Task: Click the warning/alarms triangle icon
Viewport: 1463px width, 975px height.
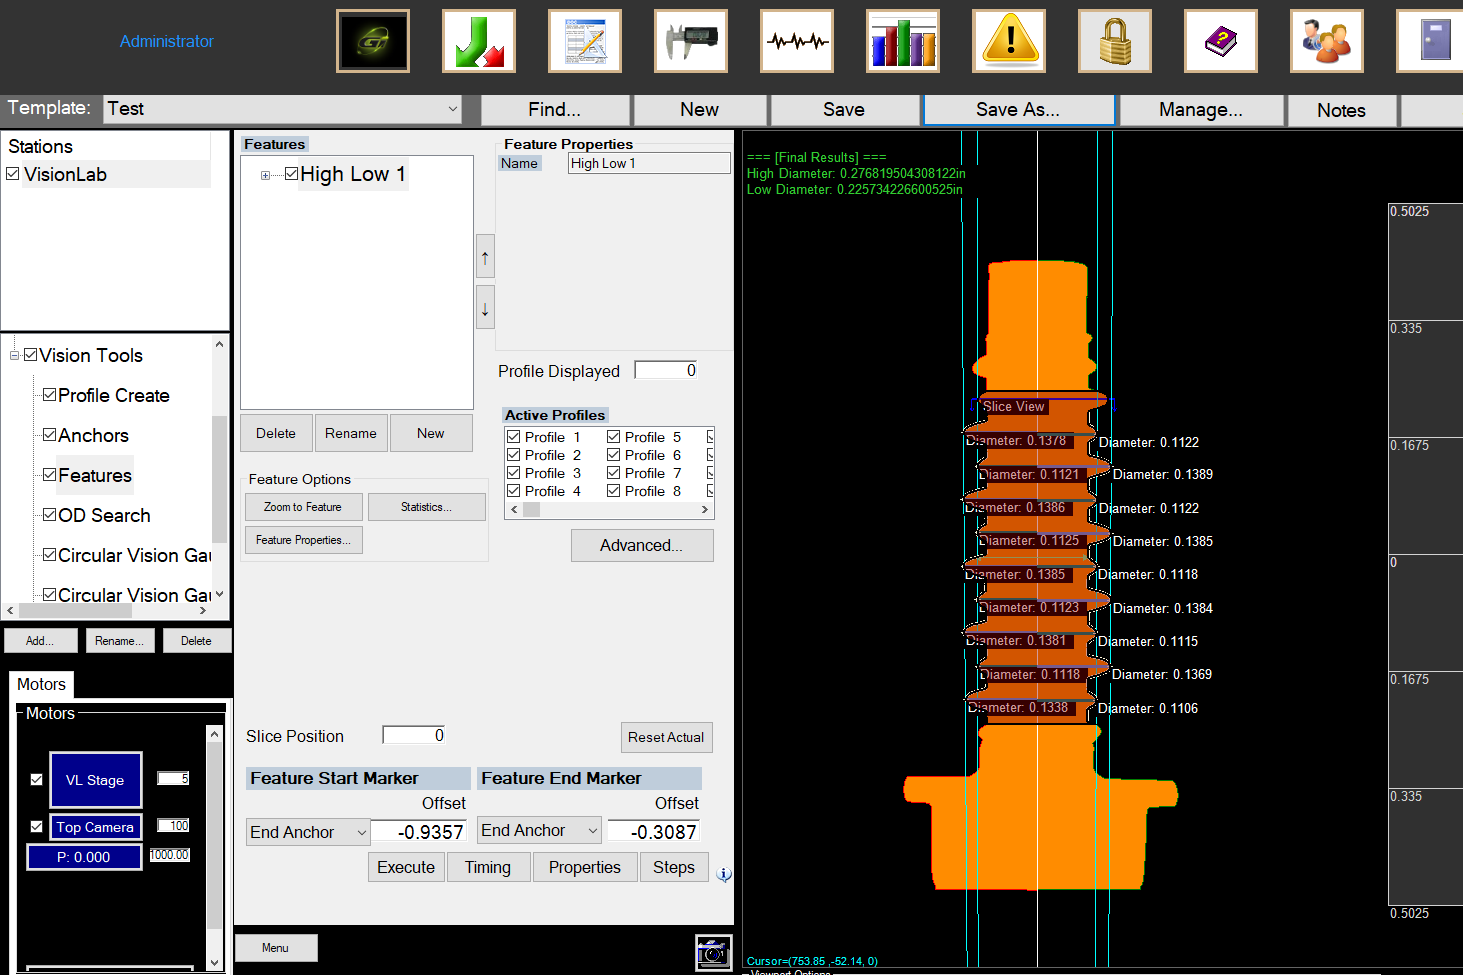Action: (x=1009, y=41)
